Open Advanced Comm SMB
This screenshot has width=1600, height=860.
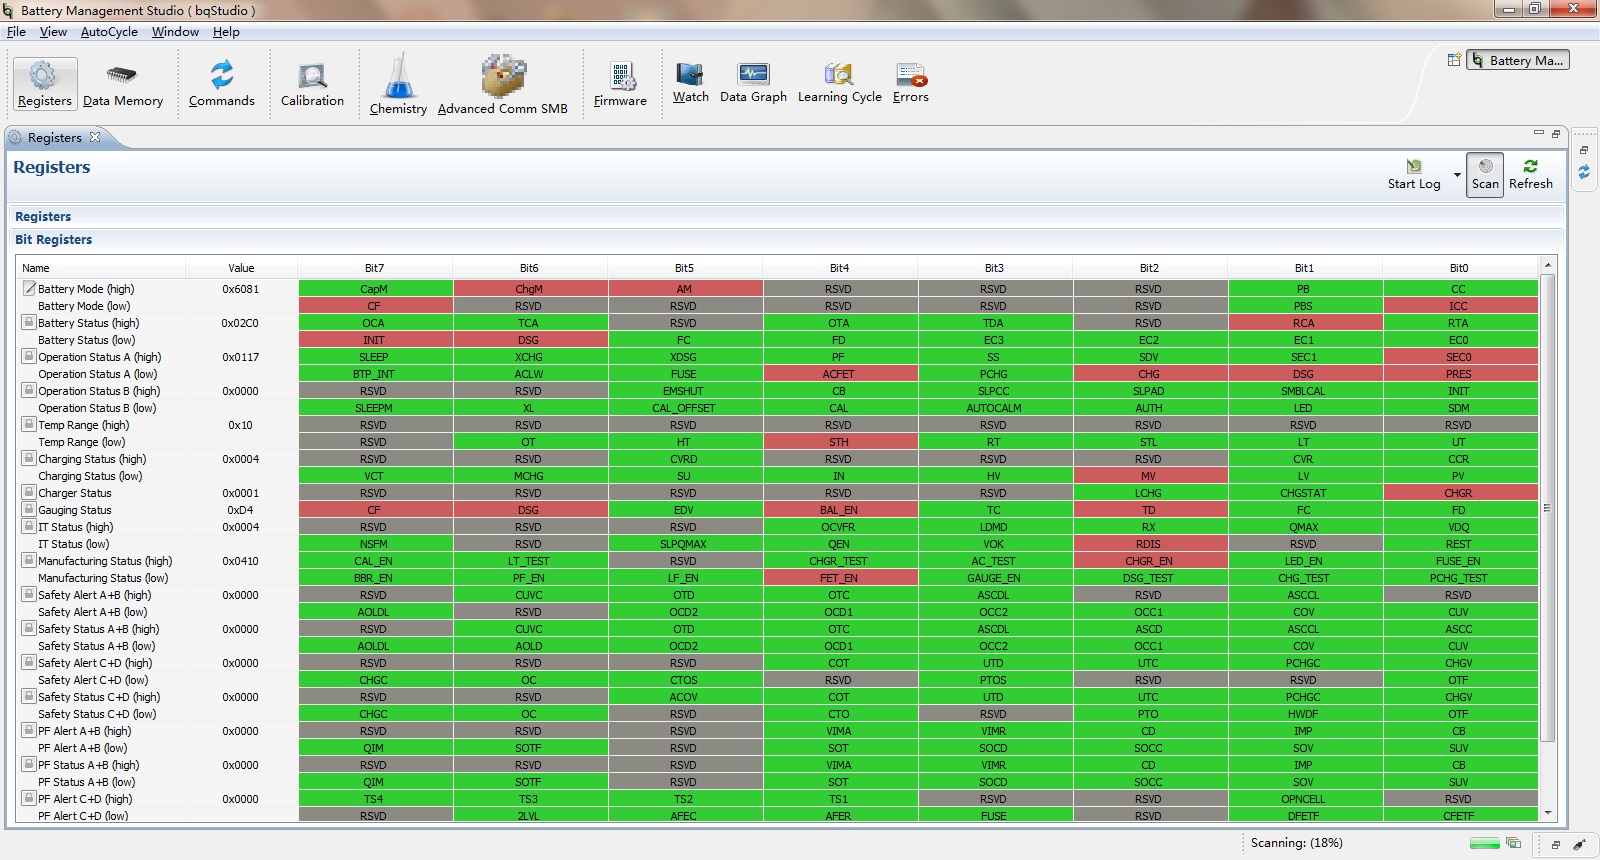[503, 84]
